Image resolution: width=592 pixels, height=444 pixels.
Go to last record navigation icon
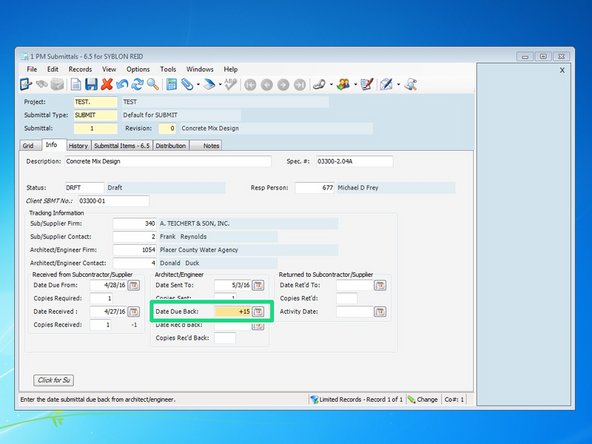(300, 85)
